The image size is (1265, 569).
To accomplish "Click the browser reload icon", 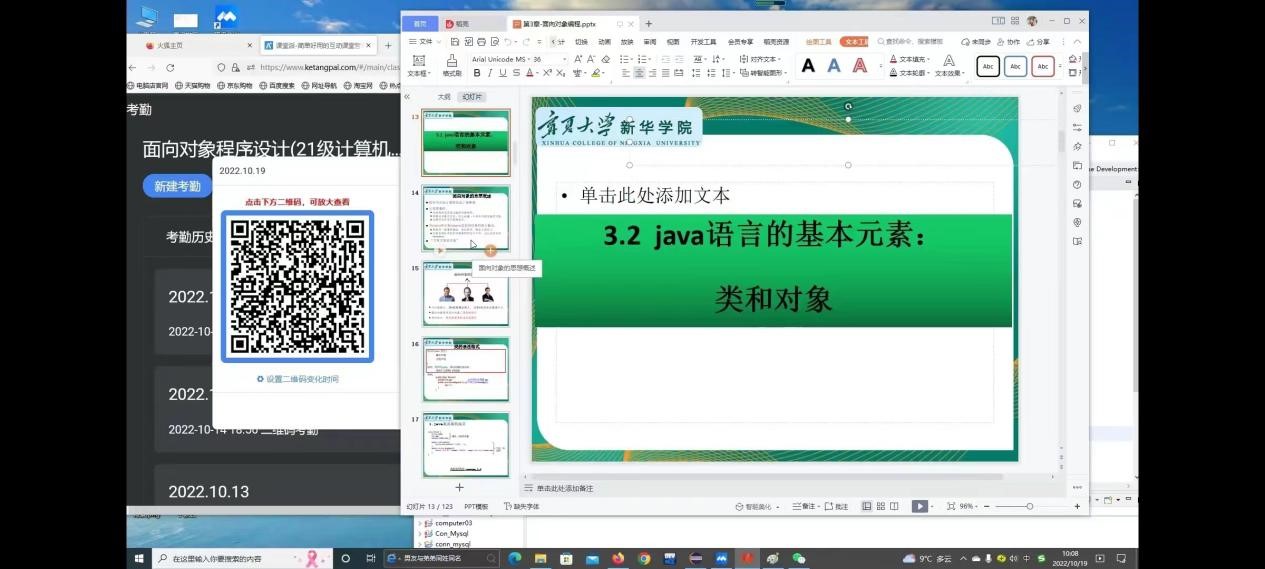I will click(x=170, y=67).
